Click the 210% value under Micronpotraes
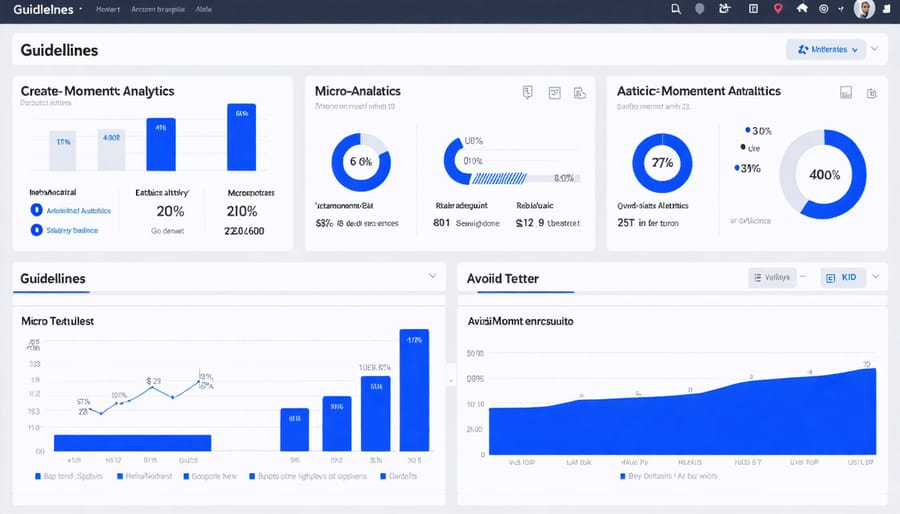 [242, 211]
